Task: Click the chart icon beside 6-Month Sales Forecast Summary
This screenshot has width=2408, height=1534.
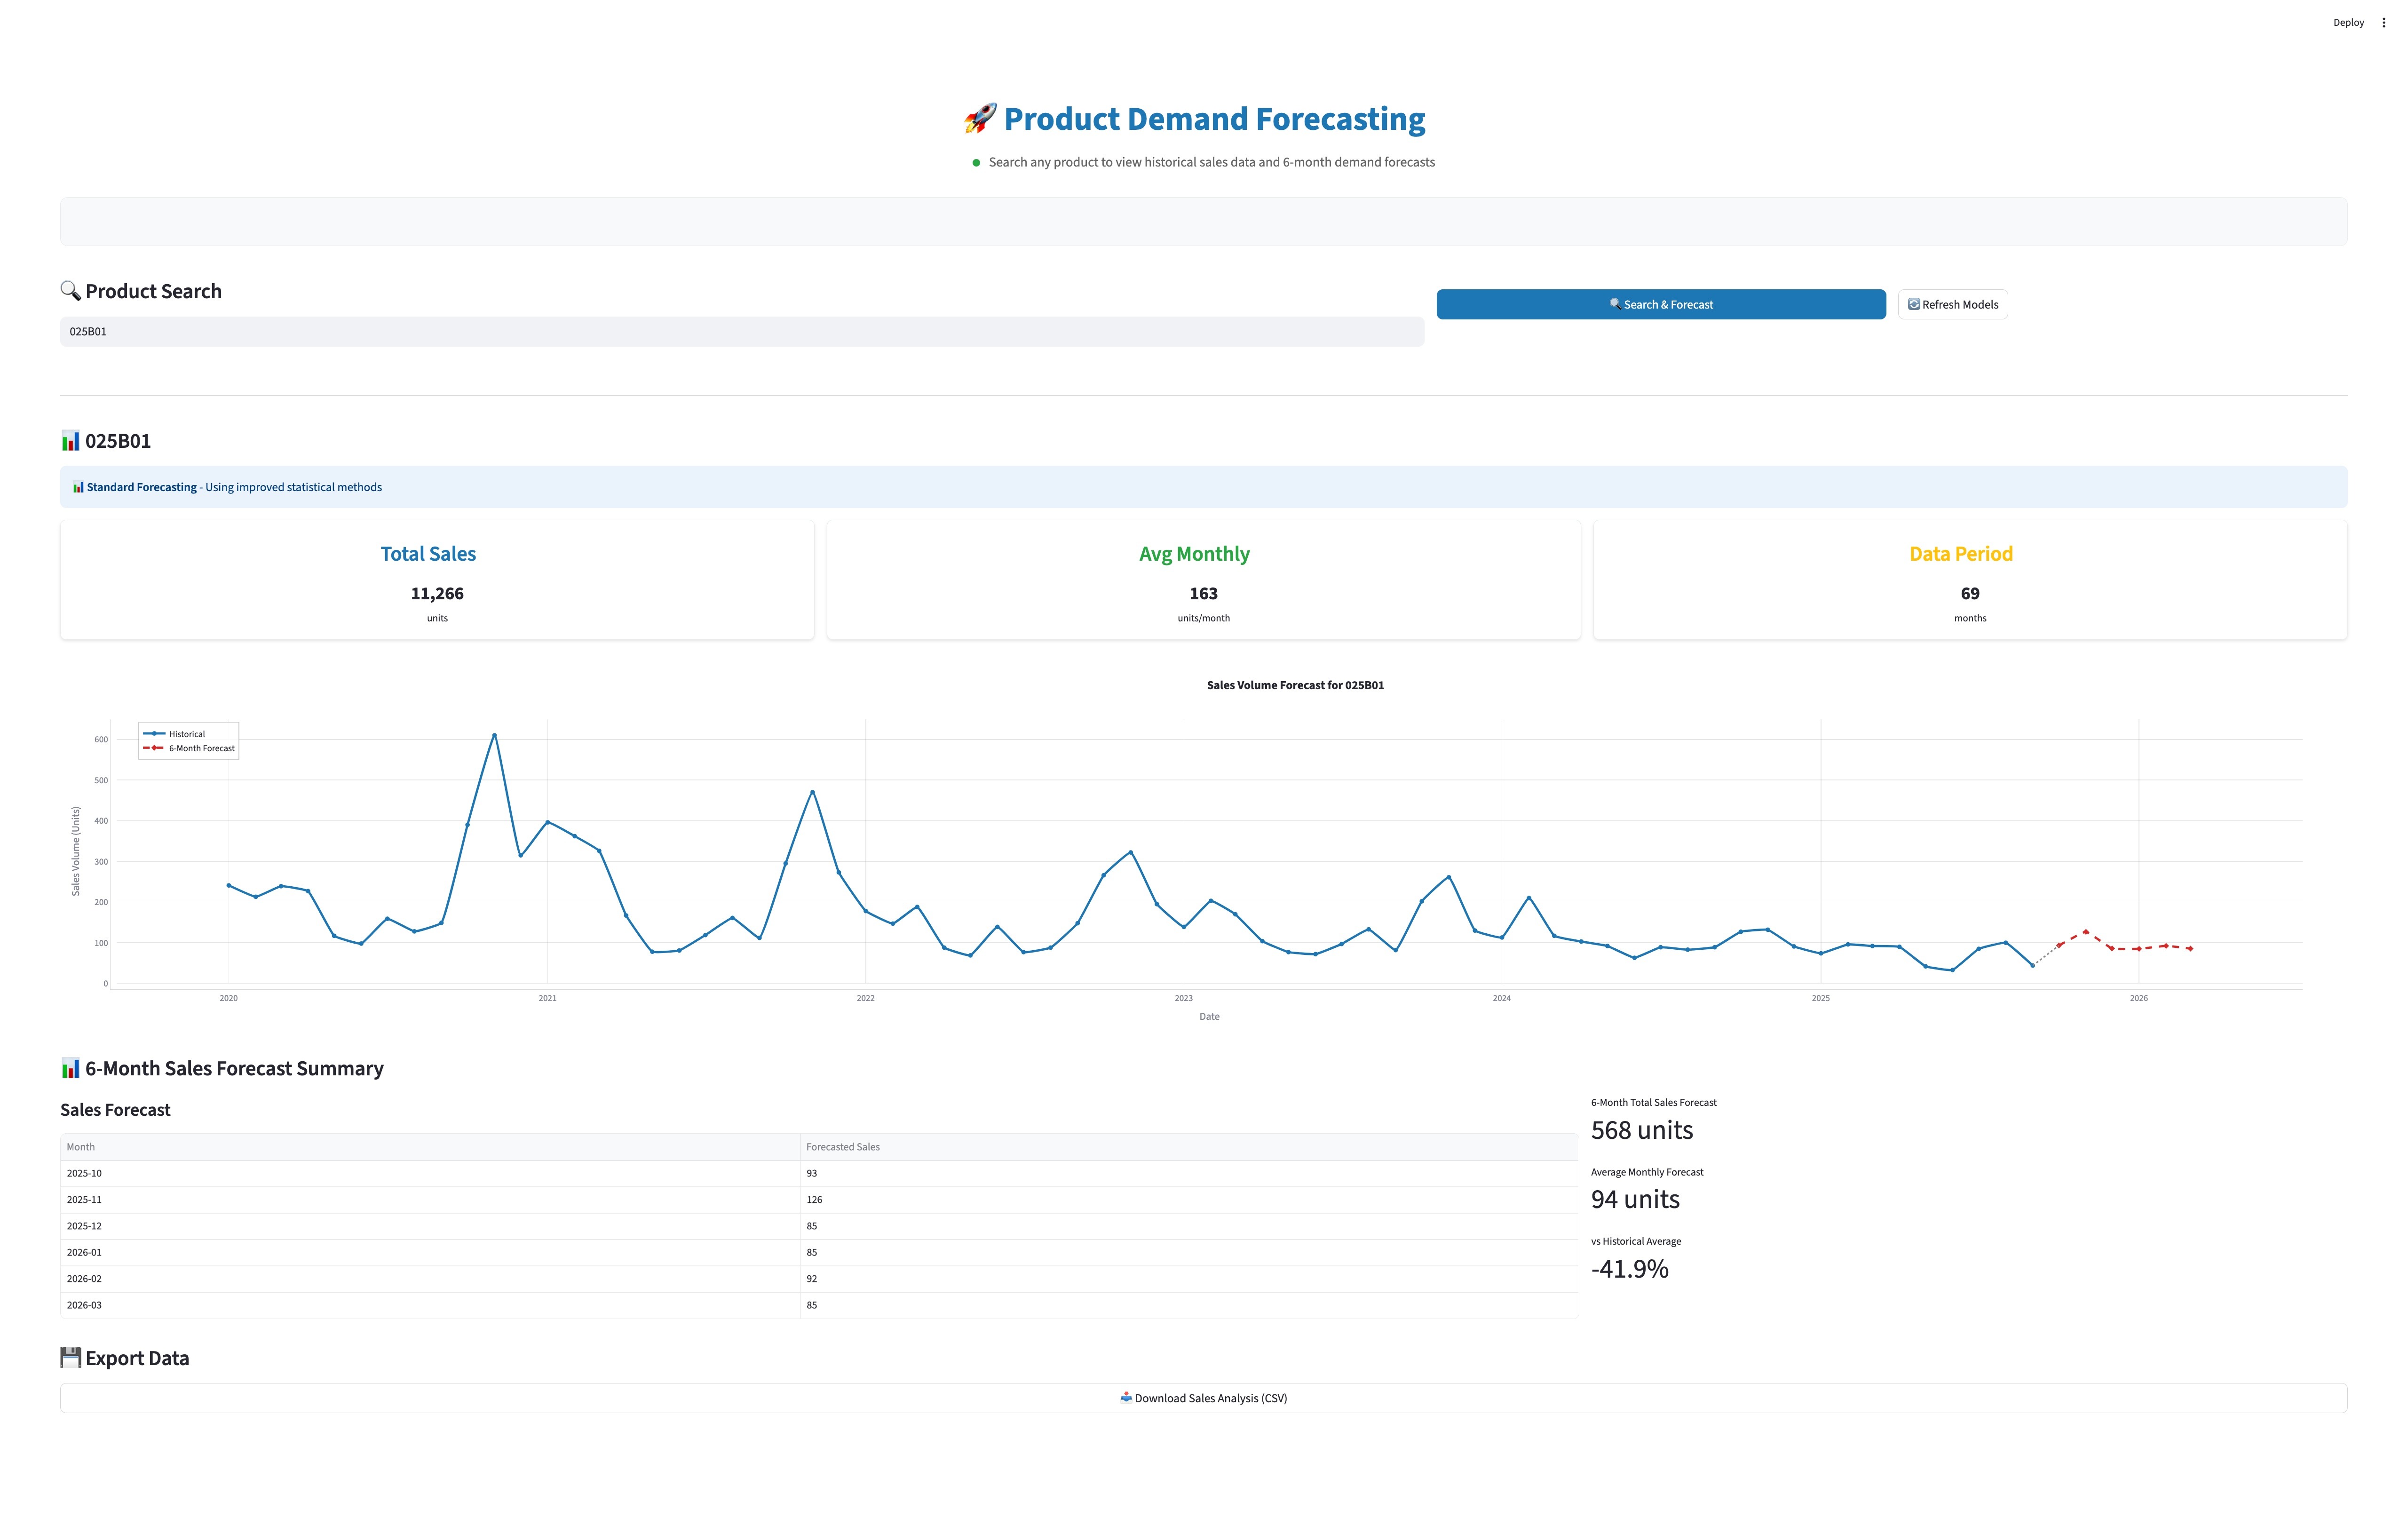Action: (70, 1068)
